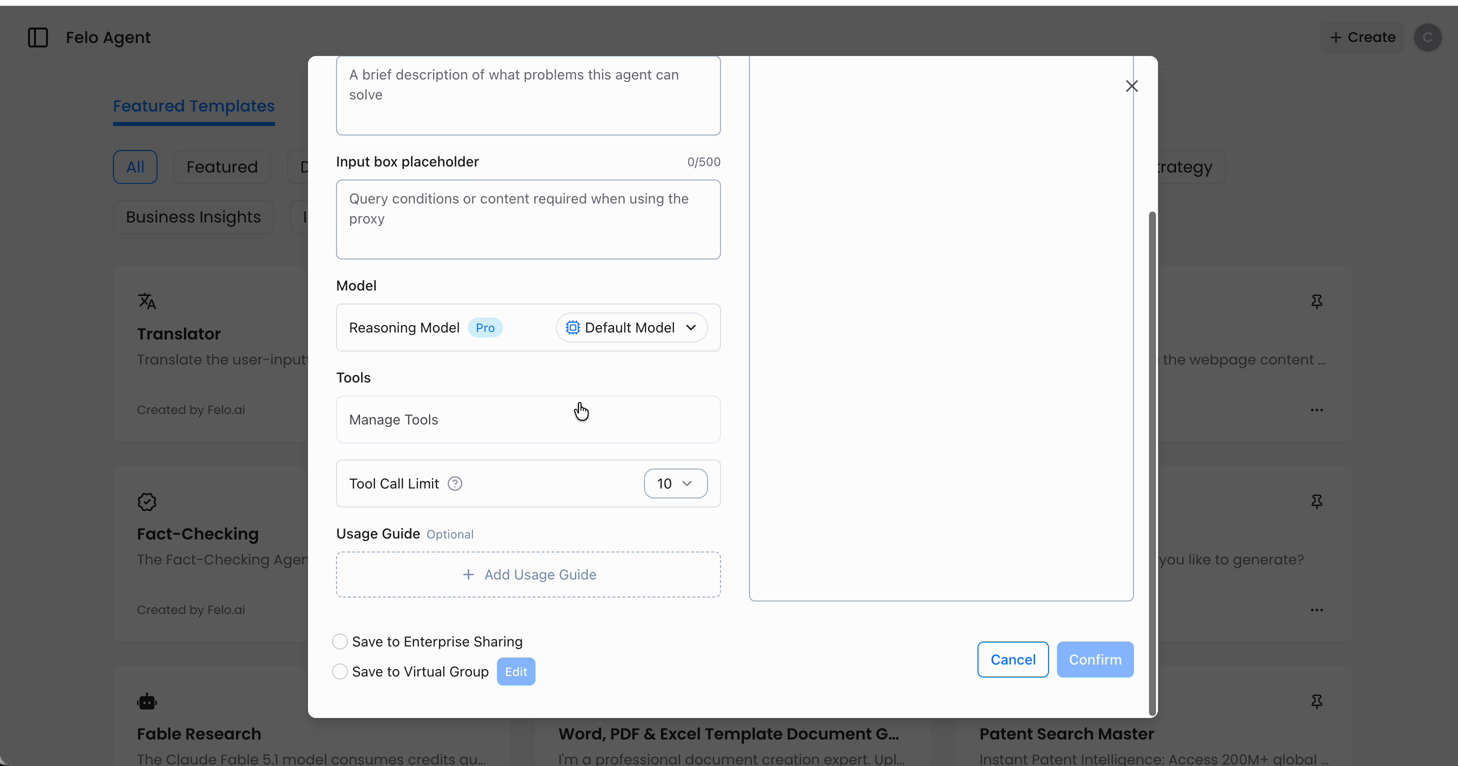The width and height of the screenshot is (1458, 766).
Task: Click the plus icon in Add Usage Guide
Action: pyautogui.click(x=468, y=575)
